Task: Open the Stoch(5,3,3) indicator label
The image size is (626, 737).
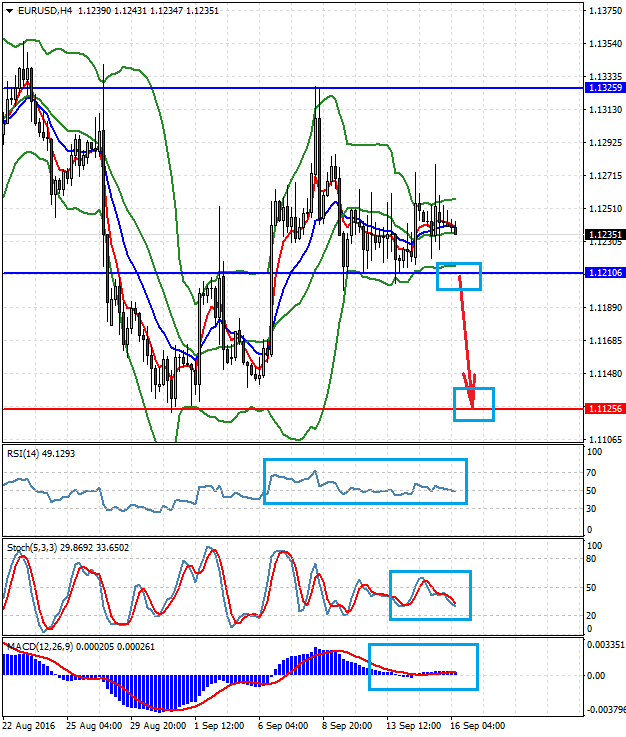Action: [35, 547]
